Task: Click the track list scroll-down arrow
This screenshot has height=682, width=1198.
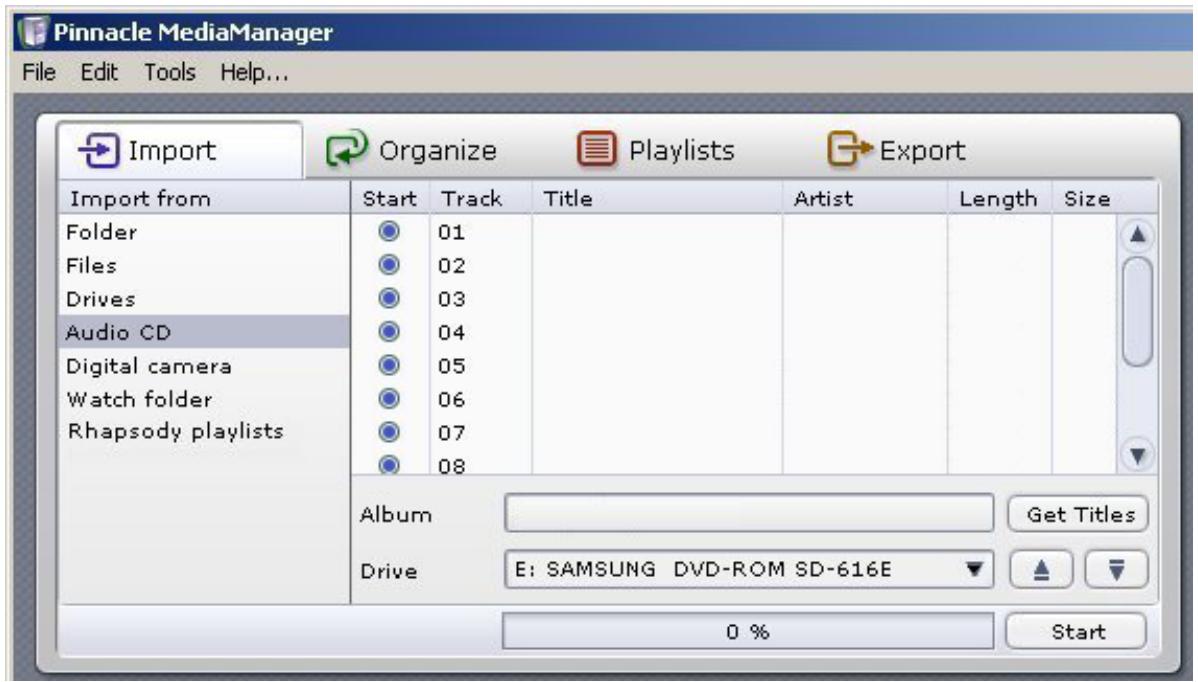Action: (x=1137, y=455)
